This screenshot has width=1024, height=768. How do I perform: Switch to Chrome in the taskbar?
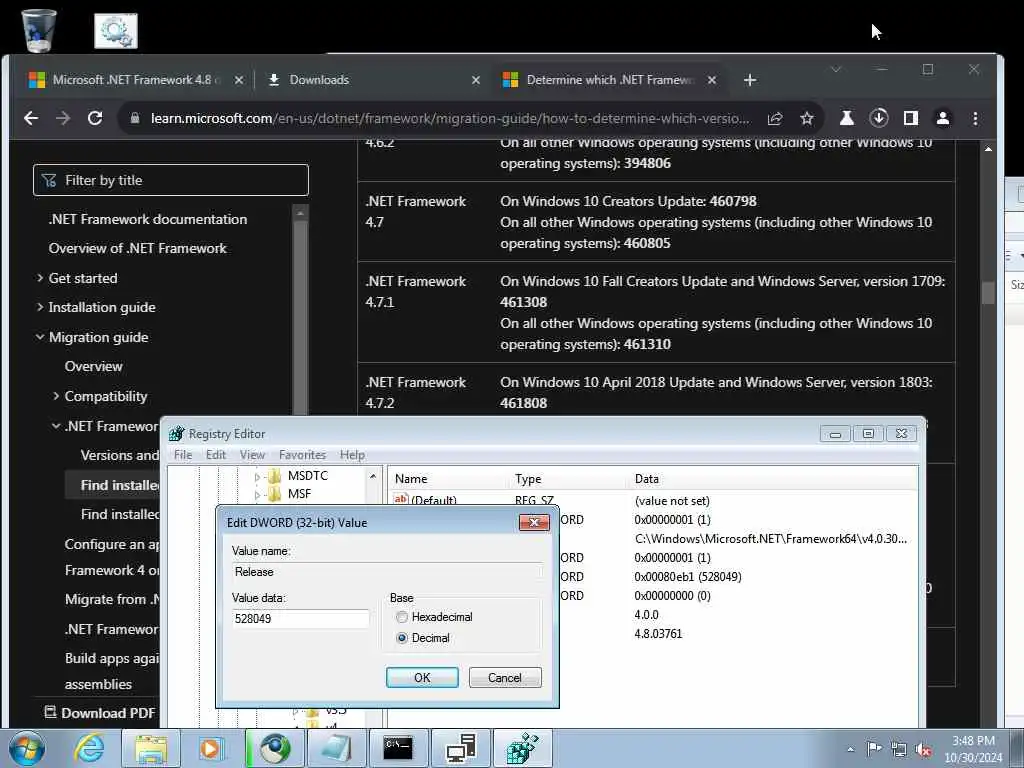[276, 748]
